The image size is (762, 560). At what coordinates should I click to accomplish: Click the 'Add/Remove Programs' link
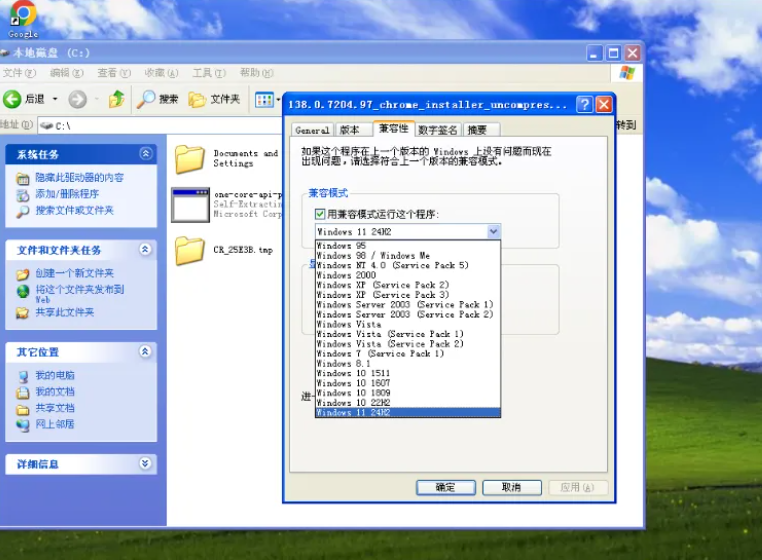pyautogui.click(x=67, y=194)
